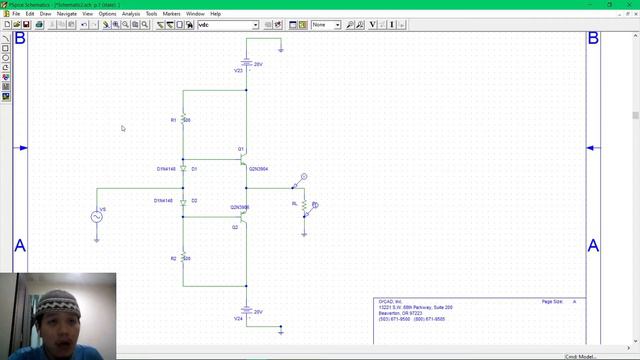Screen dimensions: 640x360
Task: Click the Copy icon in the toolbar
Action: click(61, 25)
